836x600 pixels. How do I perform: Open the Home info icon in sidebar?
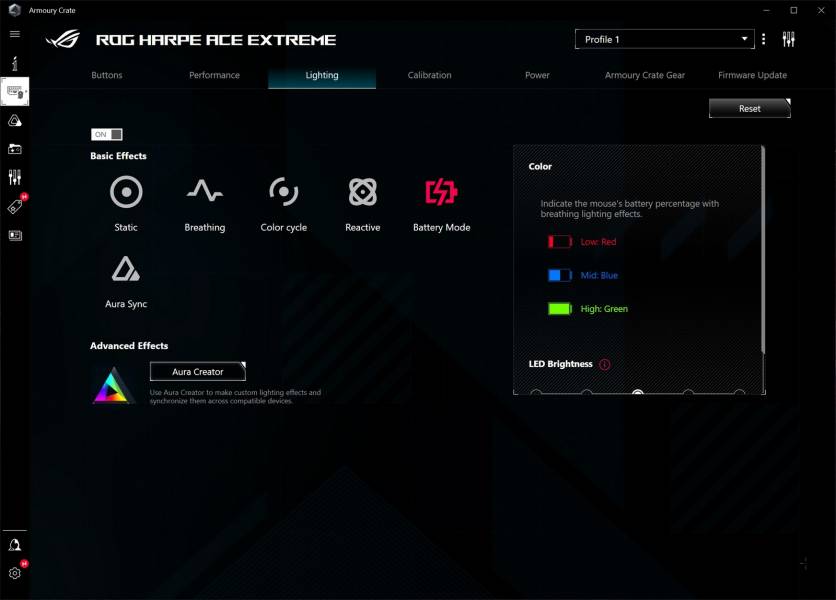coord(15,63)
